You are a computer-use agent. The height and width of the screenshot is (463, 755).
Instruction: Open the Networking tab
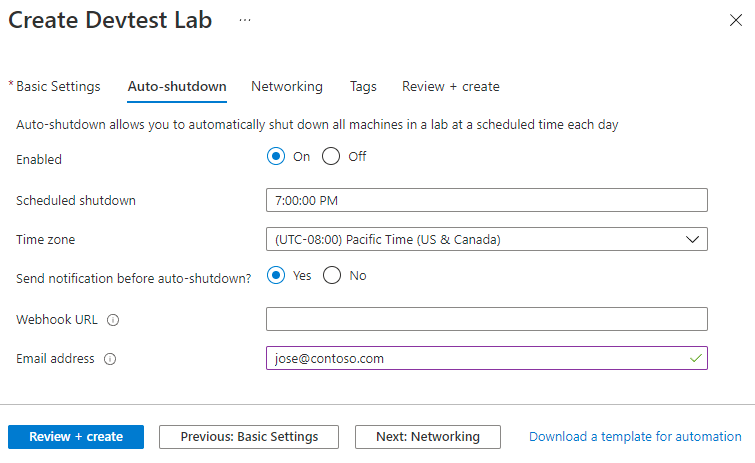[x=287, y=87]
